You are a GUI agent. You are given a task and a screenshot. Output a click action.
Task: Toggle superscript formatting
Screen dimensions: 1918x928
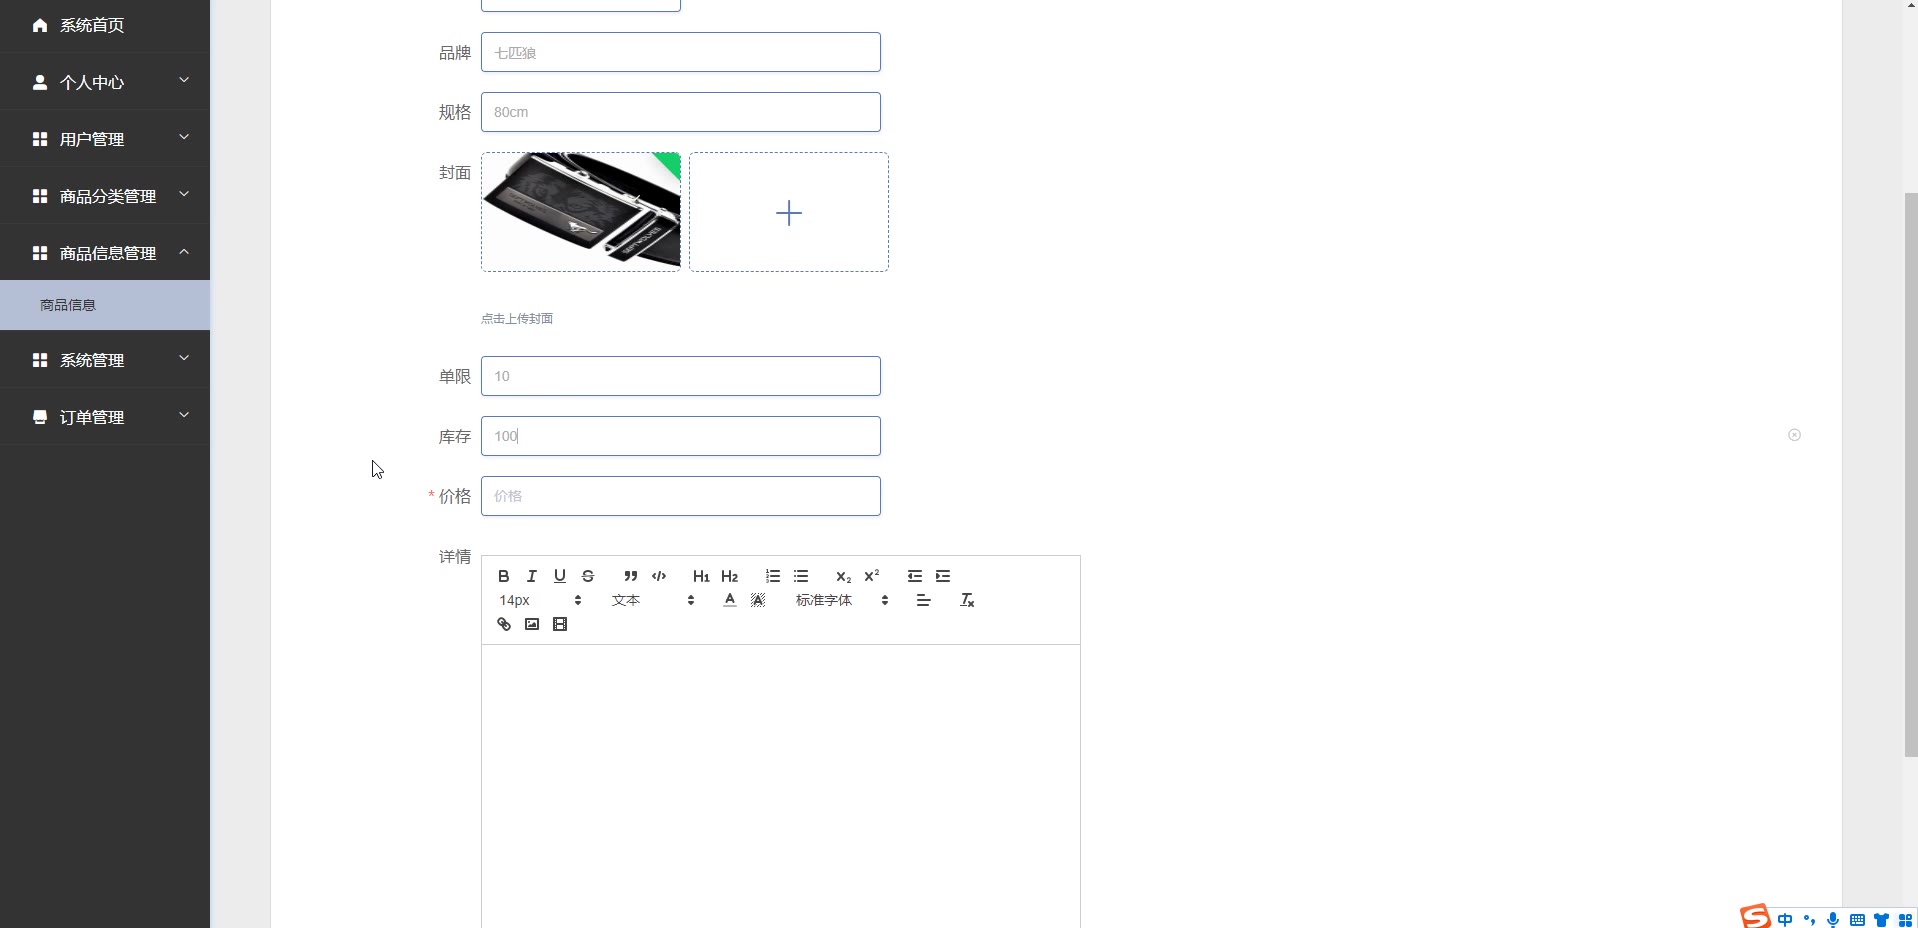pyautogui.click(x=872, y=576)
